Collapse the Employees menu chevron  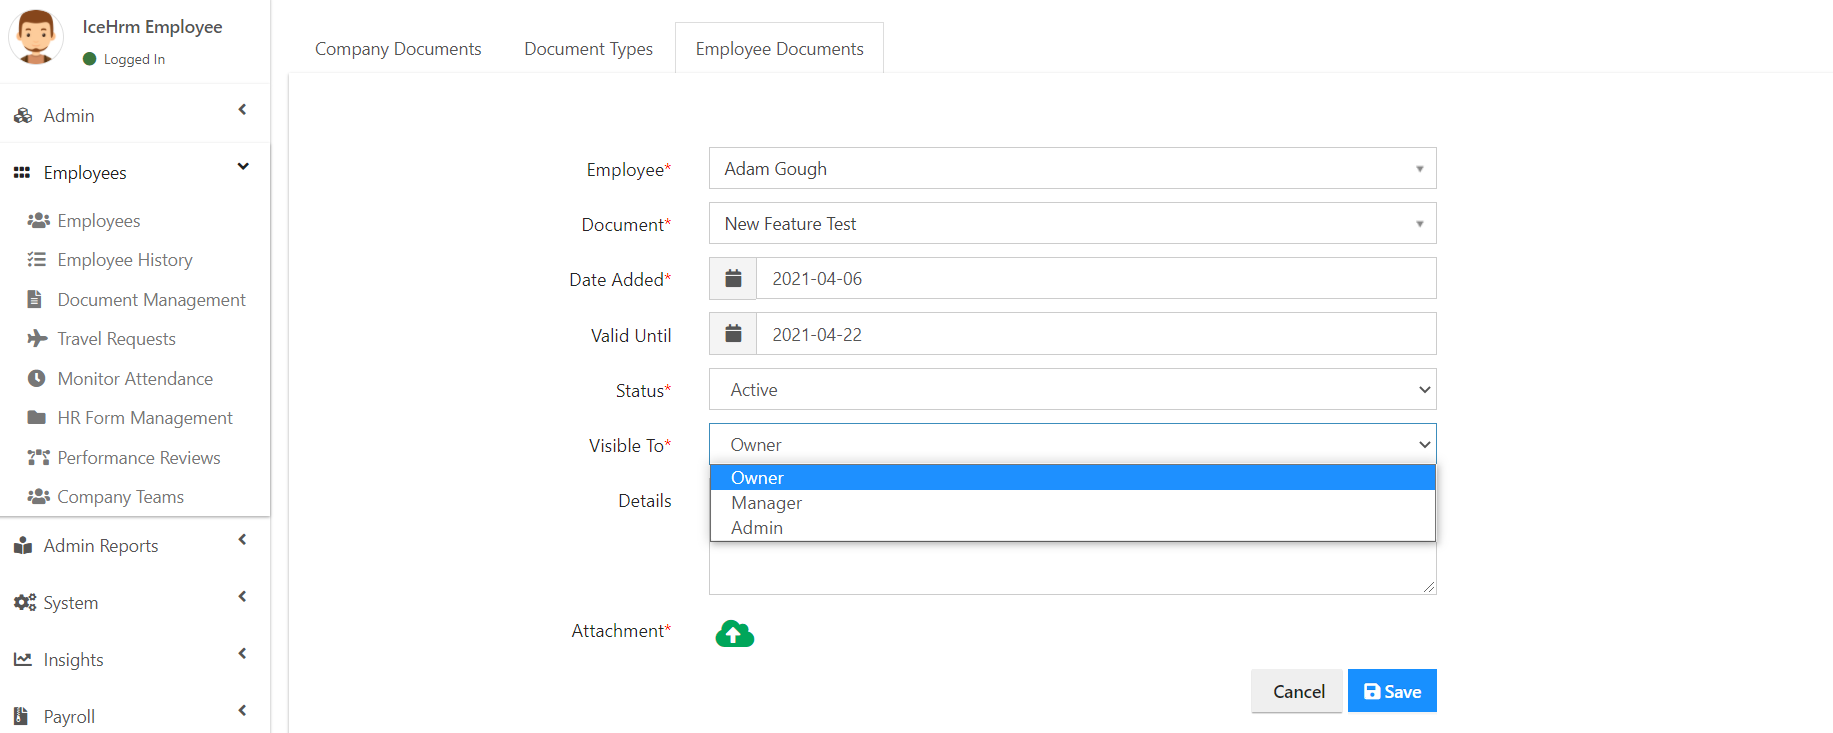pos(243,167)
